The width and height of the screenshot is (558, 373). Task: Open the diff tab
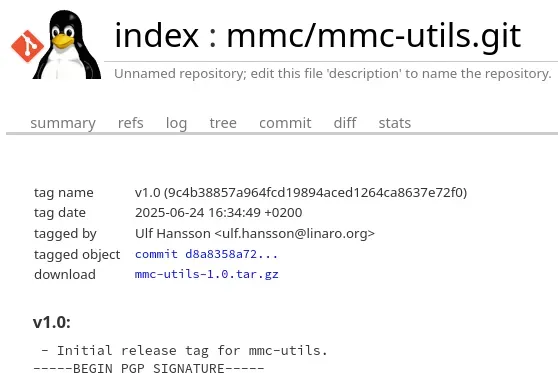pyautogui.click(x=345, y=123)
